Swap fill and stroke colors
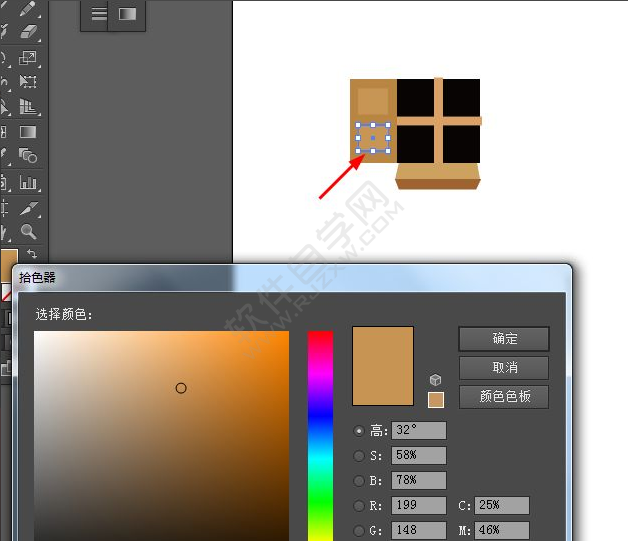628x541 pixels. click(32, 253)
